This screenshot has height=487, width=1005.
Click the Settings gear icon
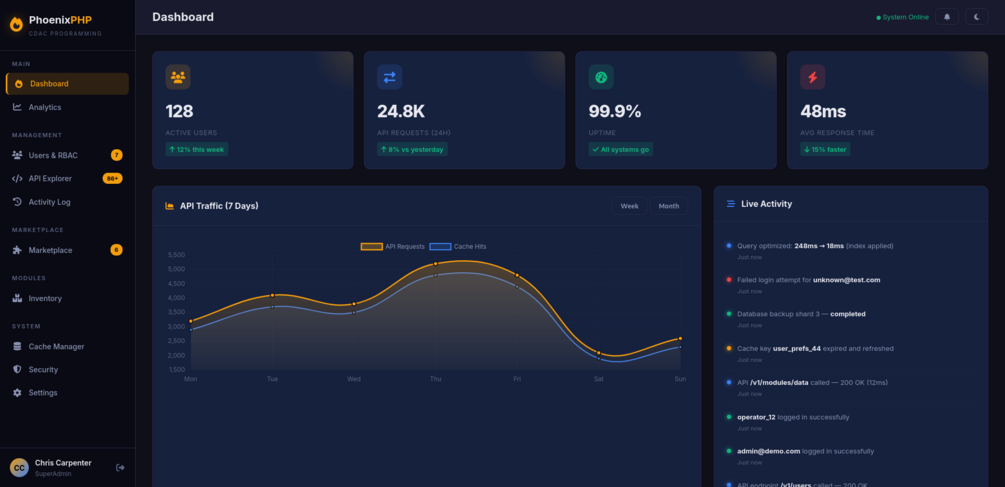click(17, 392)
